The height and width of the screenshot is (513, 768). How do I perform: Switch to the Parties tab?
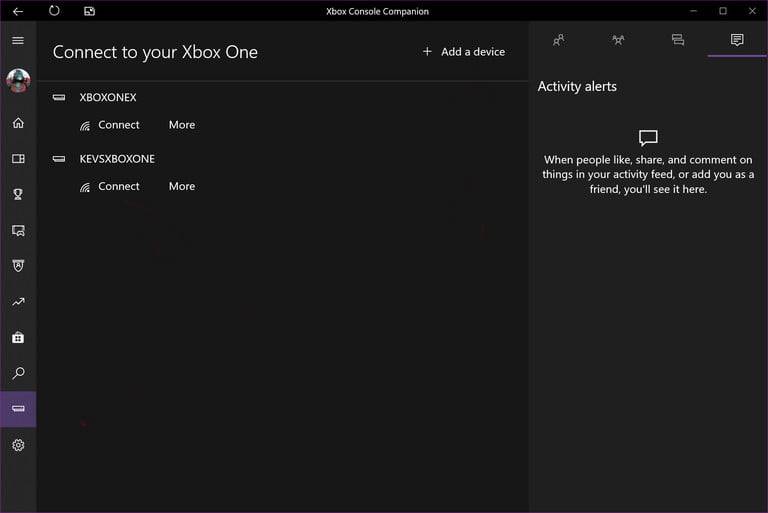(x=618, y=40)
